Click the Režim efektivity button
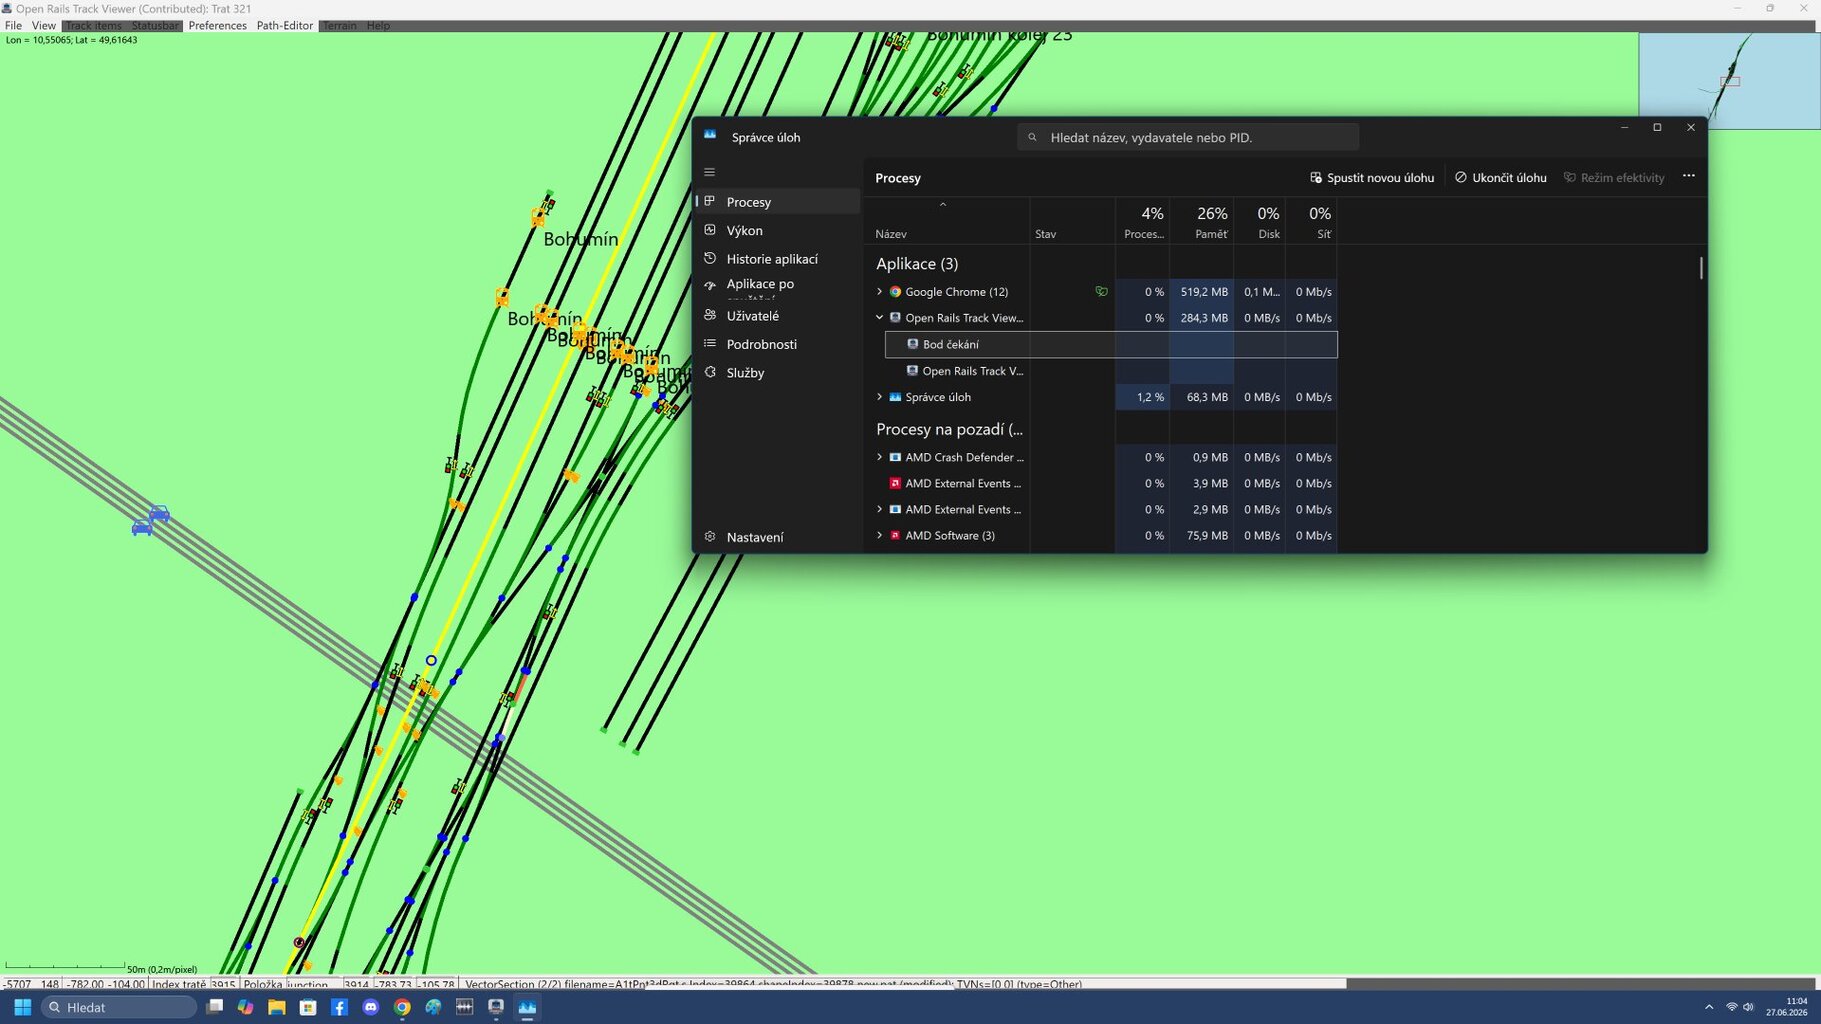Image resolution: width=1821 pixels, height=1024 pixels. (x=1614, y=178)
